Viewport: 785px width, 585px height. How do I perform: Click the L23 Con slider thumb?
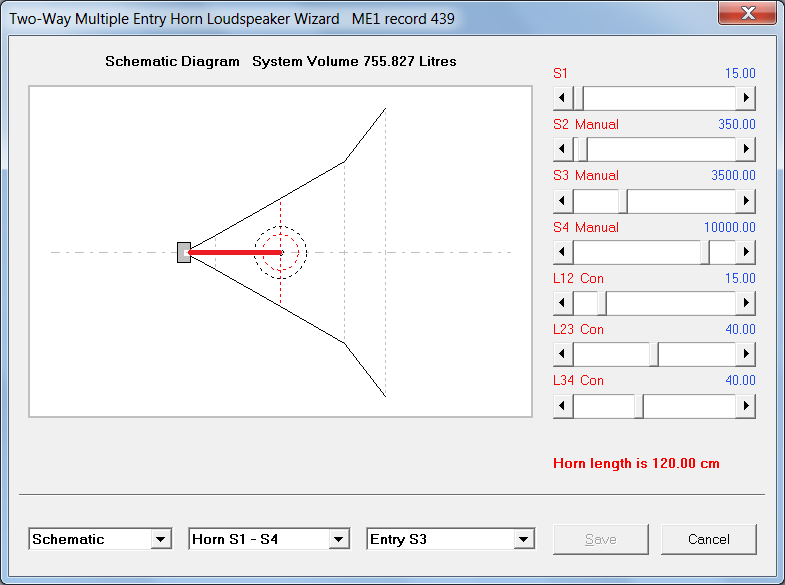[x=654, y=354]
